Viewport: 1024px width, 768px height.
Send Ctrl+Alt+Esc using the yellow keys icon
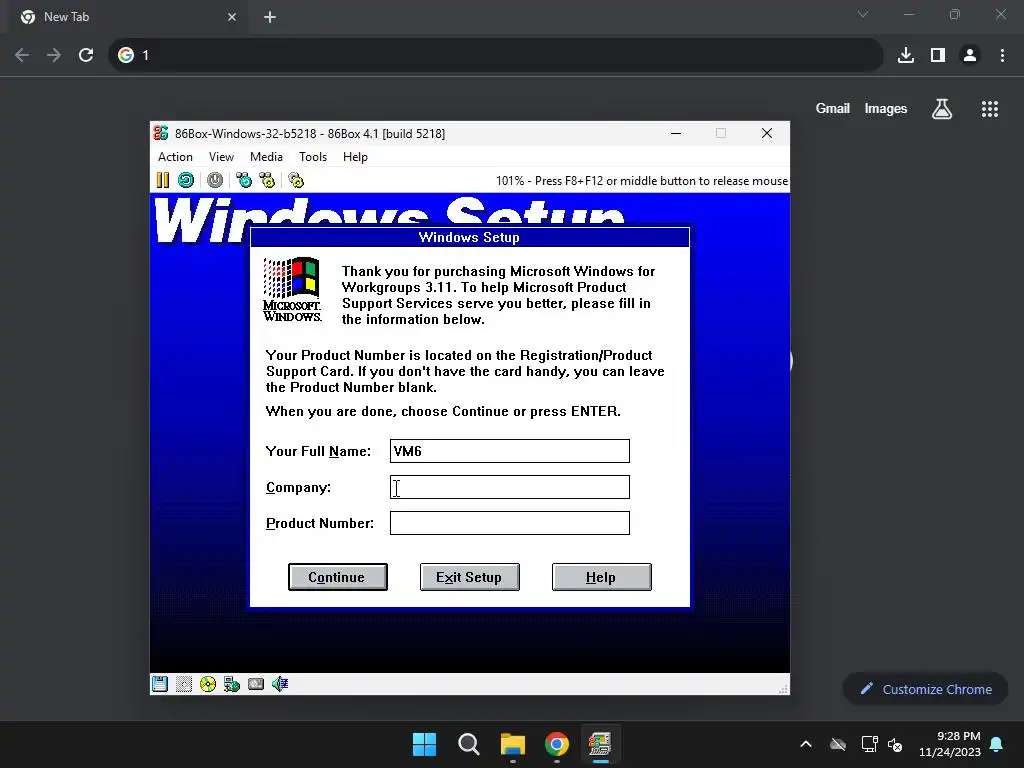(x=267, y=180)
